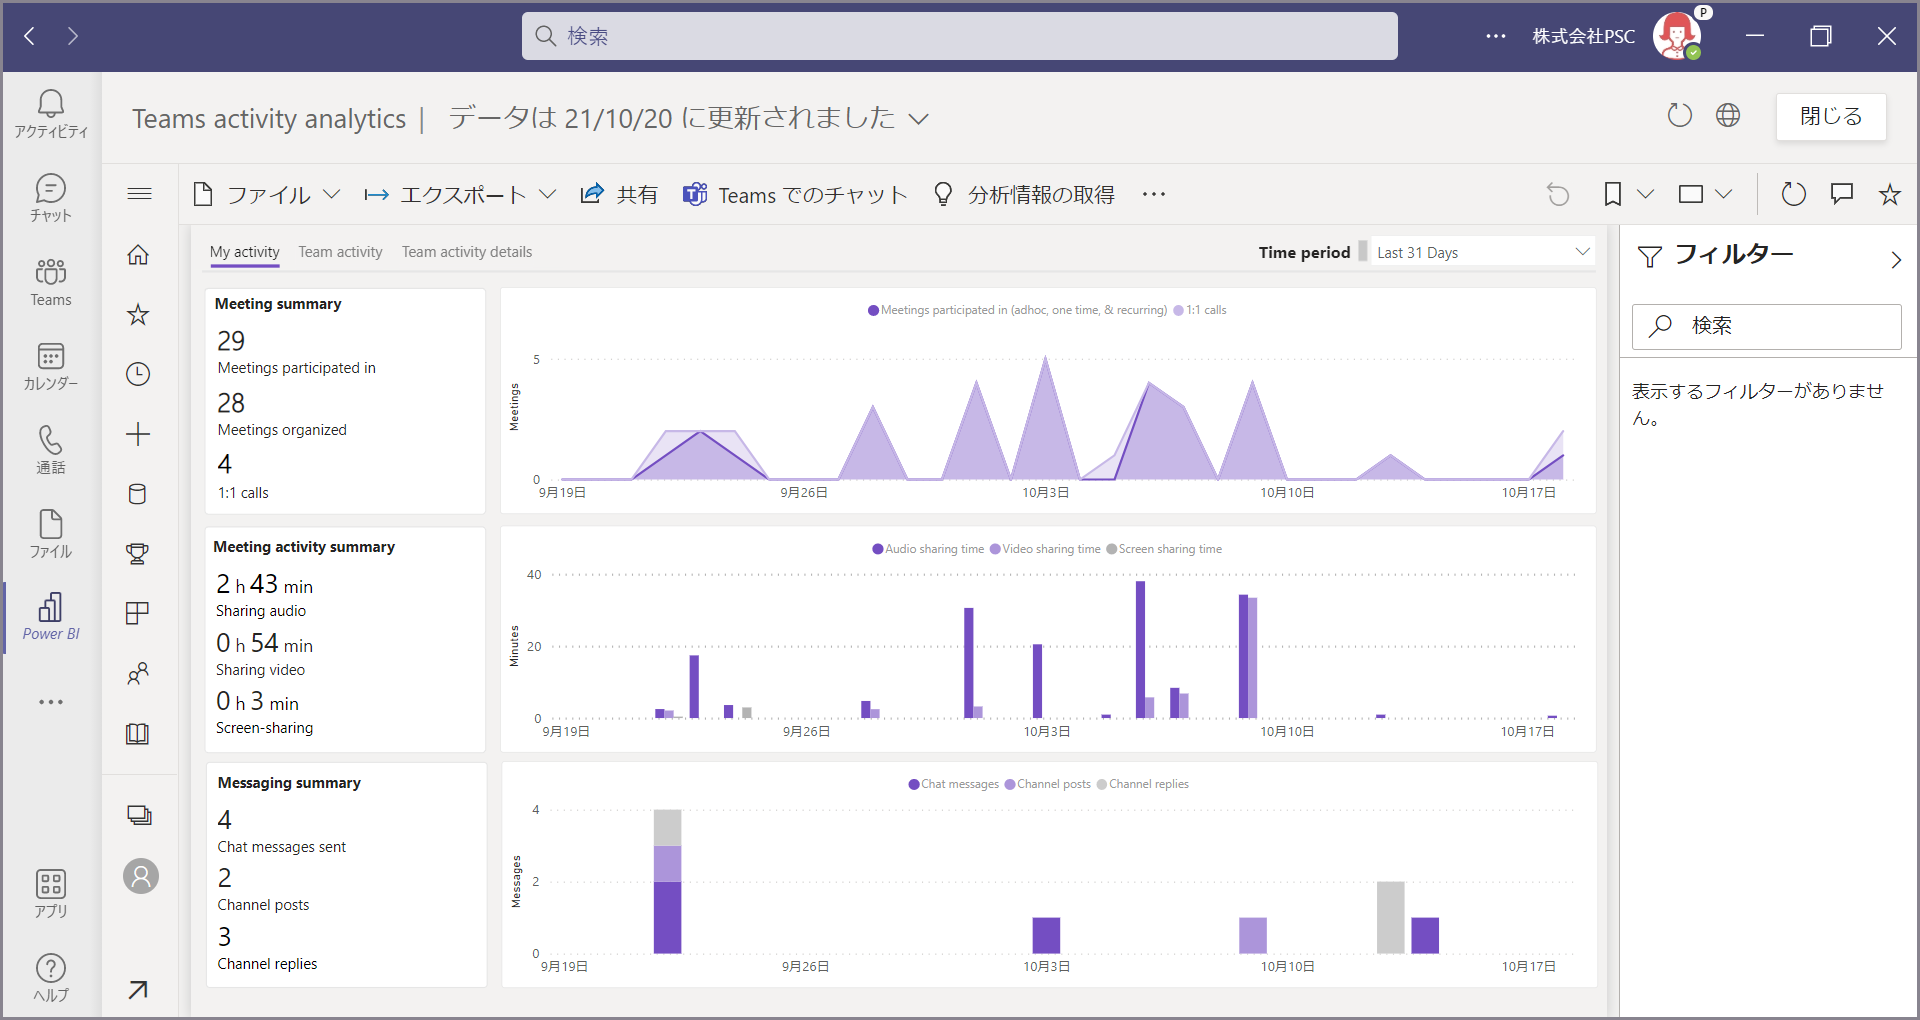Click Channel replies legend swatch
The width and height of the screenshot is (1920, 1020).
coord(1102,784)
